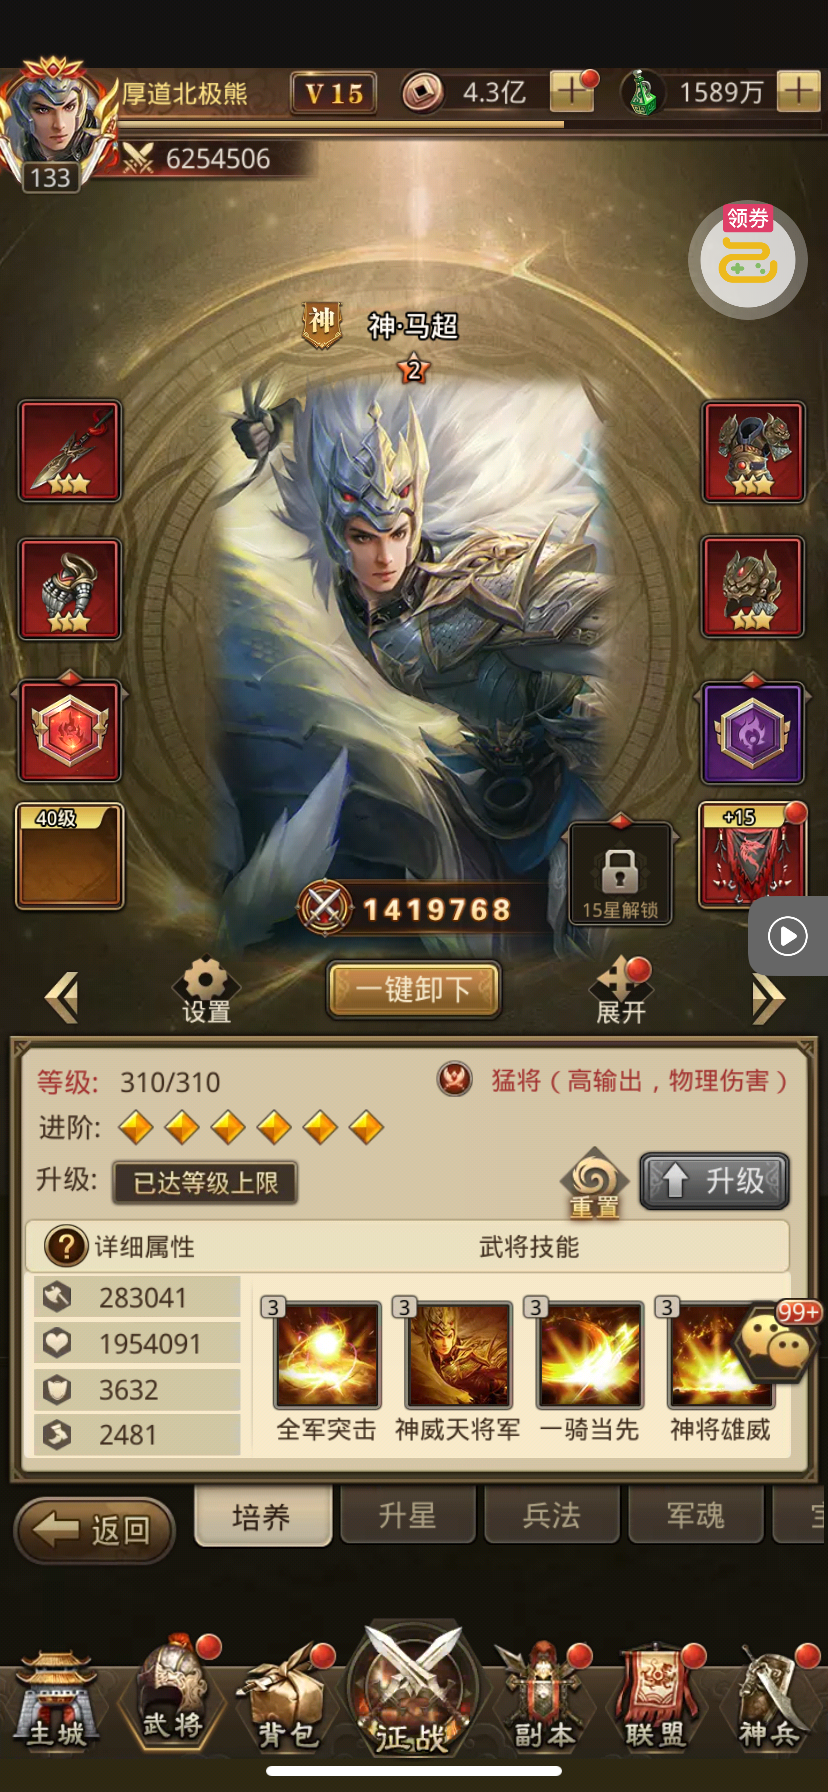The height and width of the screenshot is (1792, 828).
Task: Go to next hero with right chevron
Action: tap(768, 998)
